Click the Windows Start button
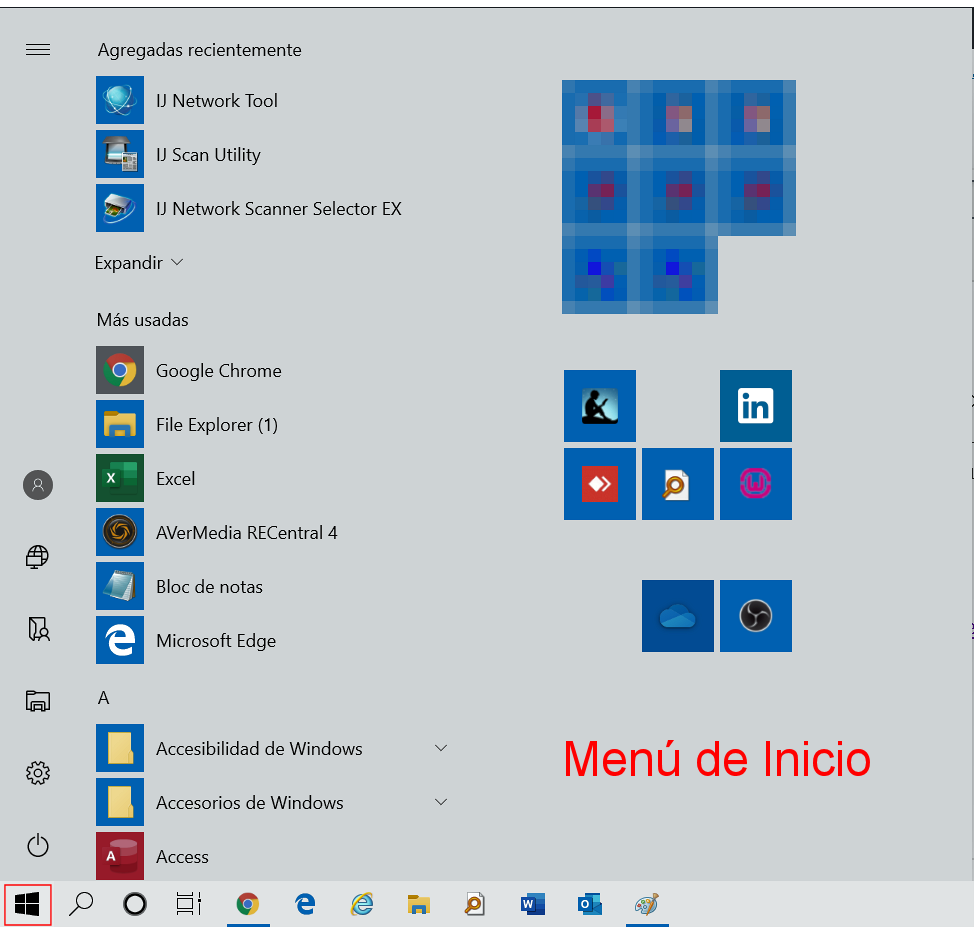 [x=28, y=904]
